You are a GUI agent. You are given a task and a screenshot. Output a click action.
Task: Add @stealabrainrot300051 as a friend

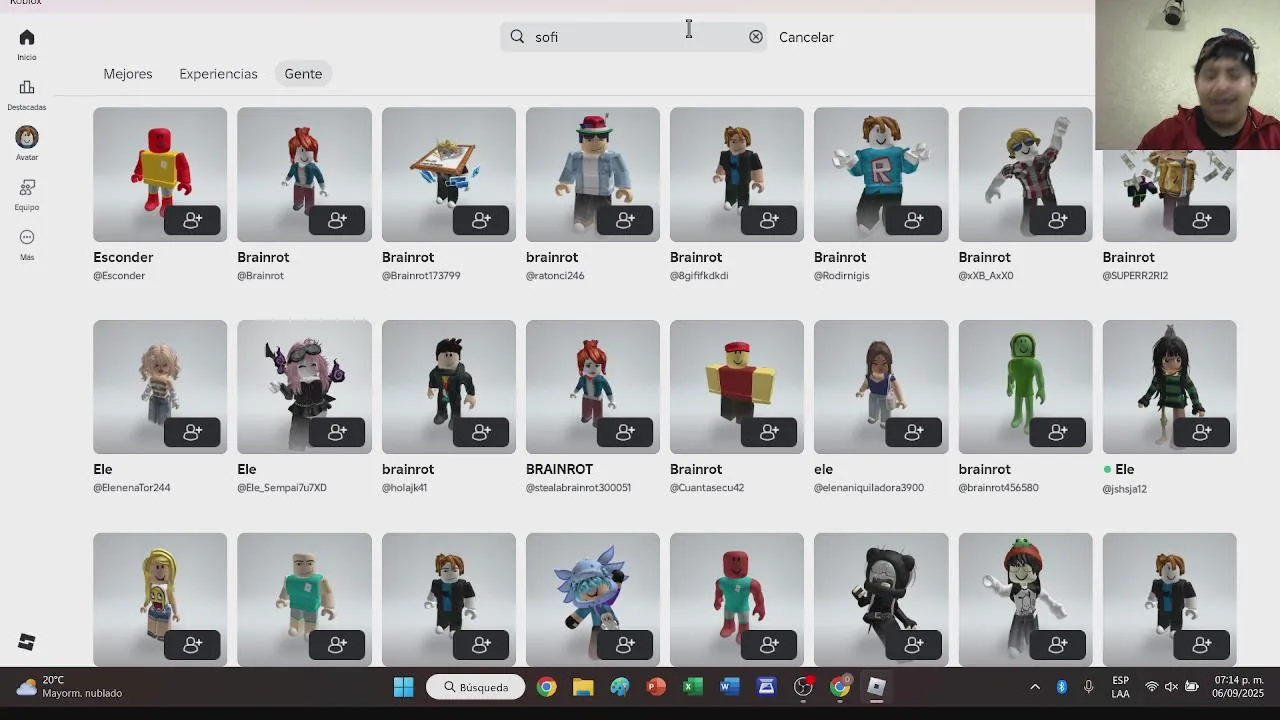pos(625,432)
